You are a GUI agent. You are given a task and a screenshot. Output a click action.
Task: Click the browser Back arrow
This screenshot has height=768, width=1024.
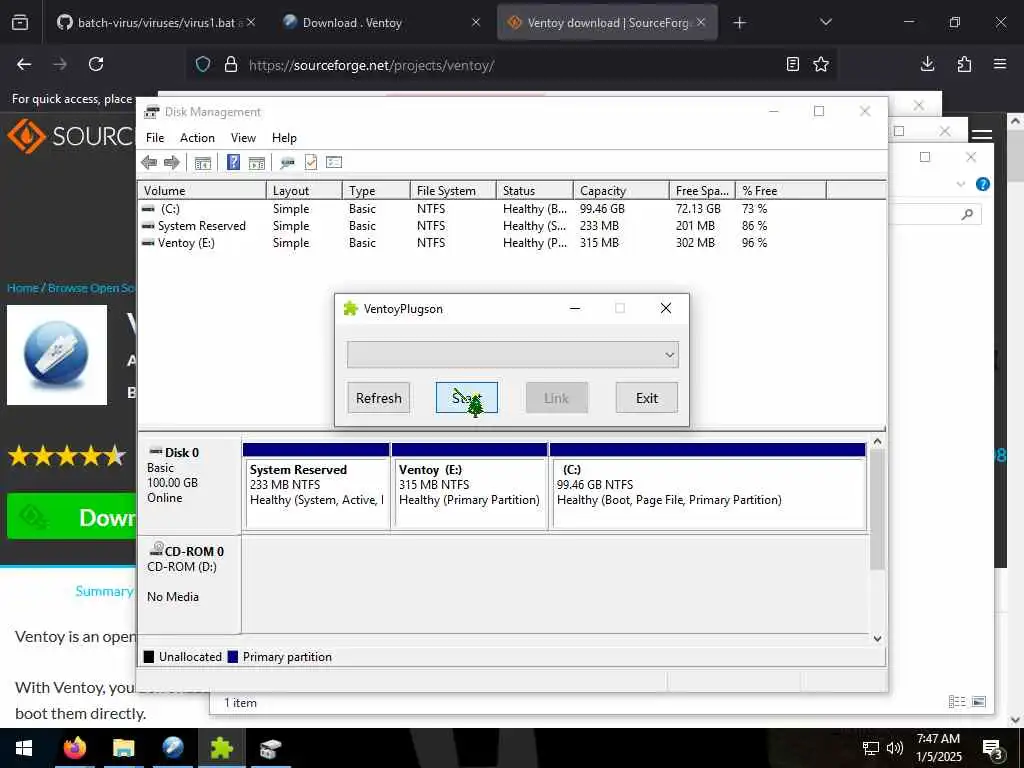pos(24,64)
